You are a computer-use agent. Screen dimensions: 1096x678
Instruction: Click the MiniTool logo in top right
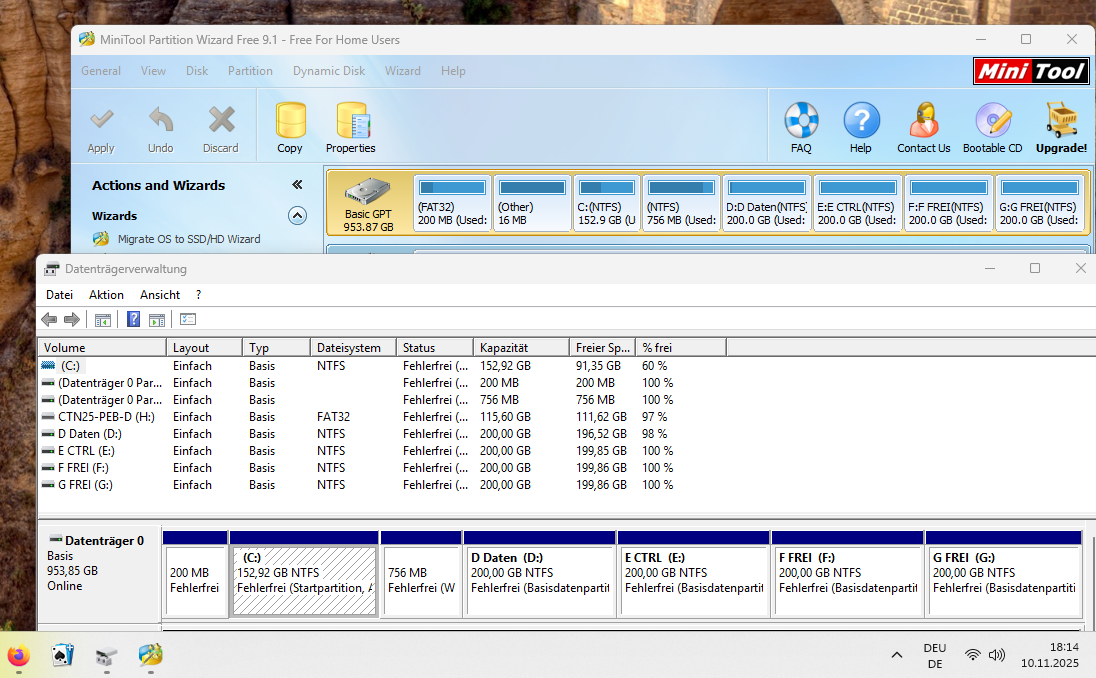point(1031,71)
